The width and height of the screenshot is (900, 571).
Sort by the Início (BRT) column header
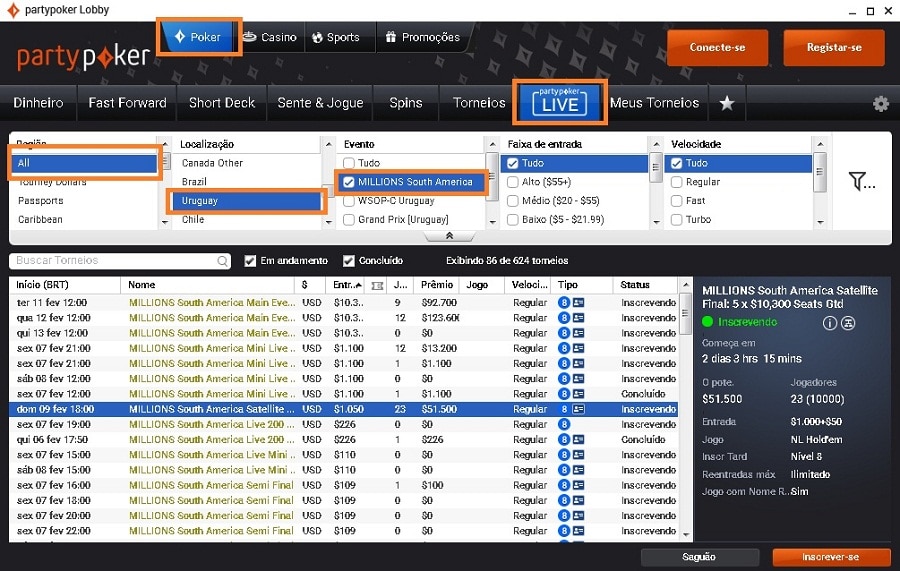tap(65, 285)
